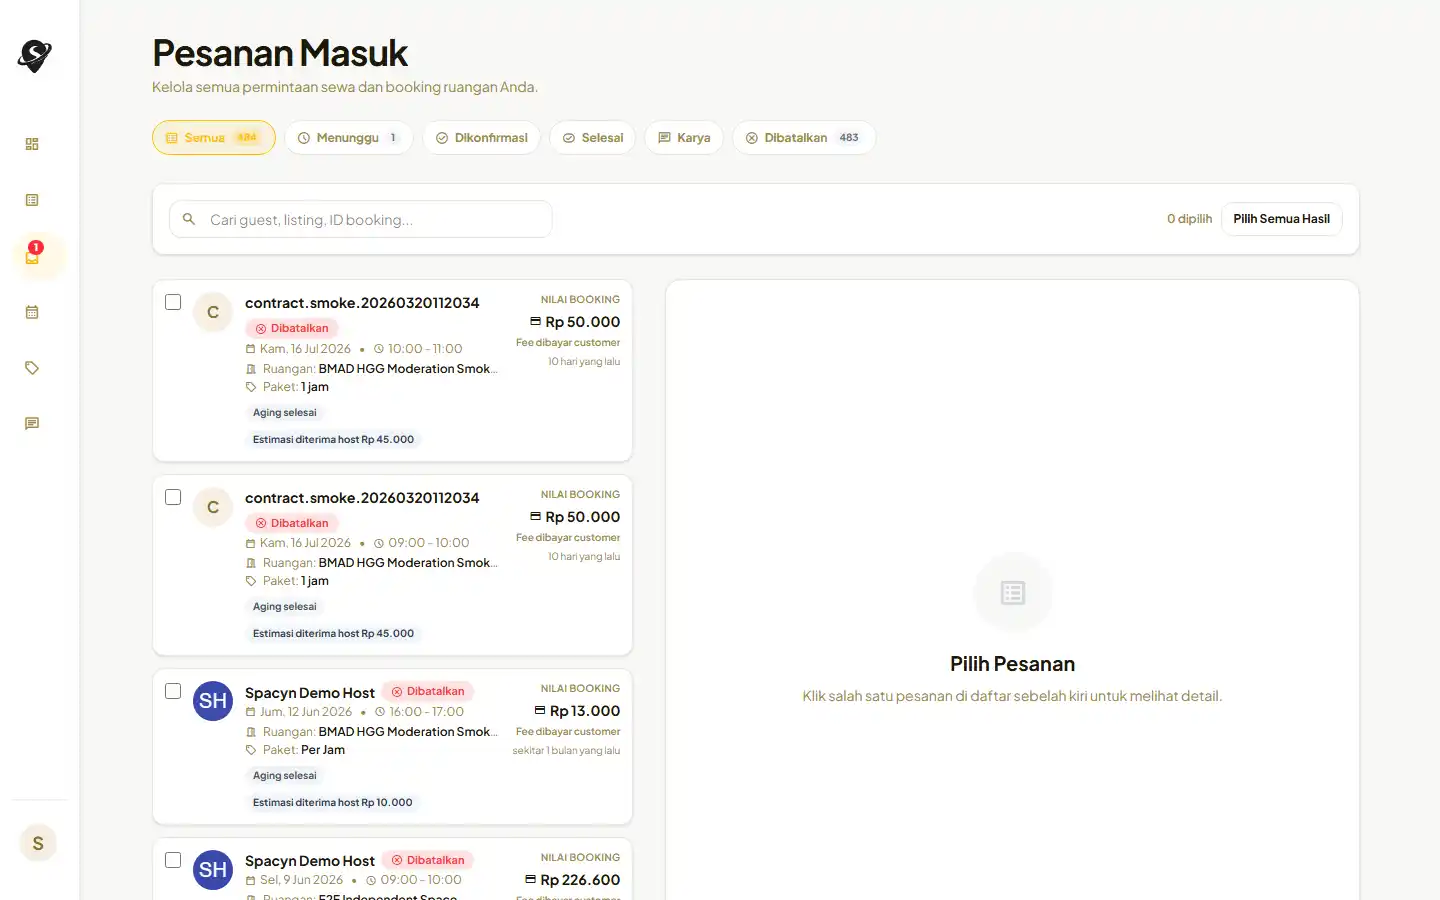This screenshot has width=1440, height=900.
Task: Open the price tag icon in sidebar
Action: pyautogui.click(x=32, y=368)
